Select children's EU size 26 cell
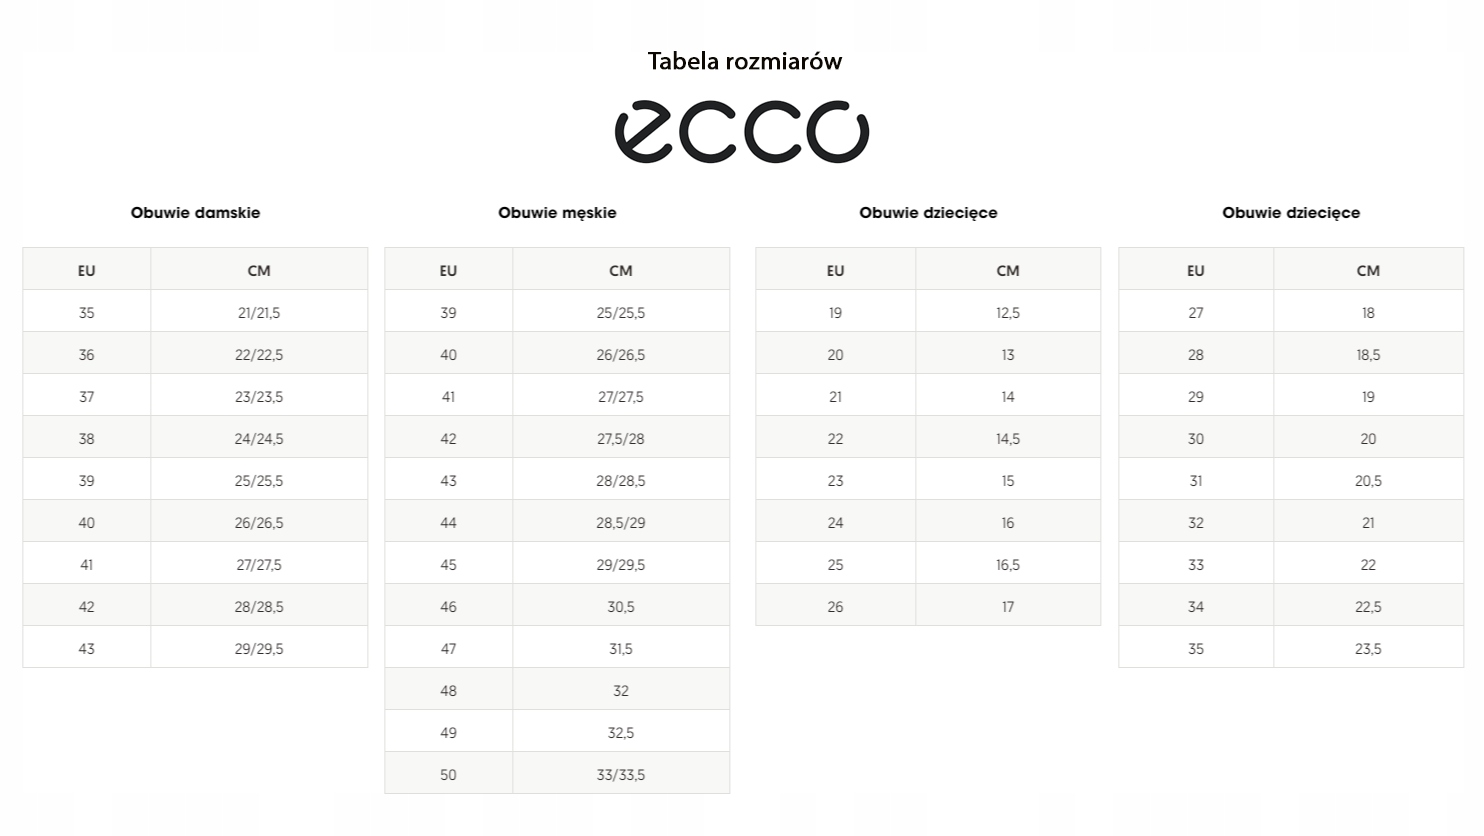Image resolution: width=1484 pixels, height=836 pixels. pyautogui.click(x=835, y=607)
